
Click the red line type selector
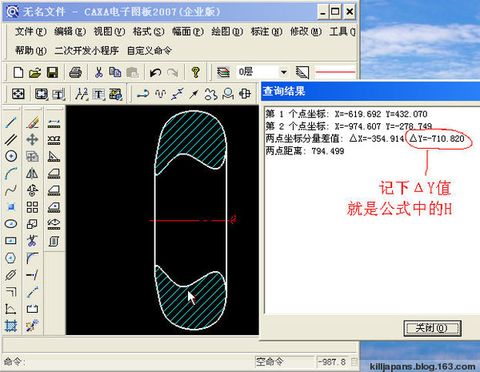tap(335, 72)
